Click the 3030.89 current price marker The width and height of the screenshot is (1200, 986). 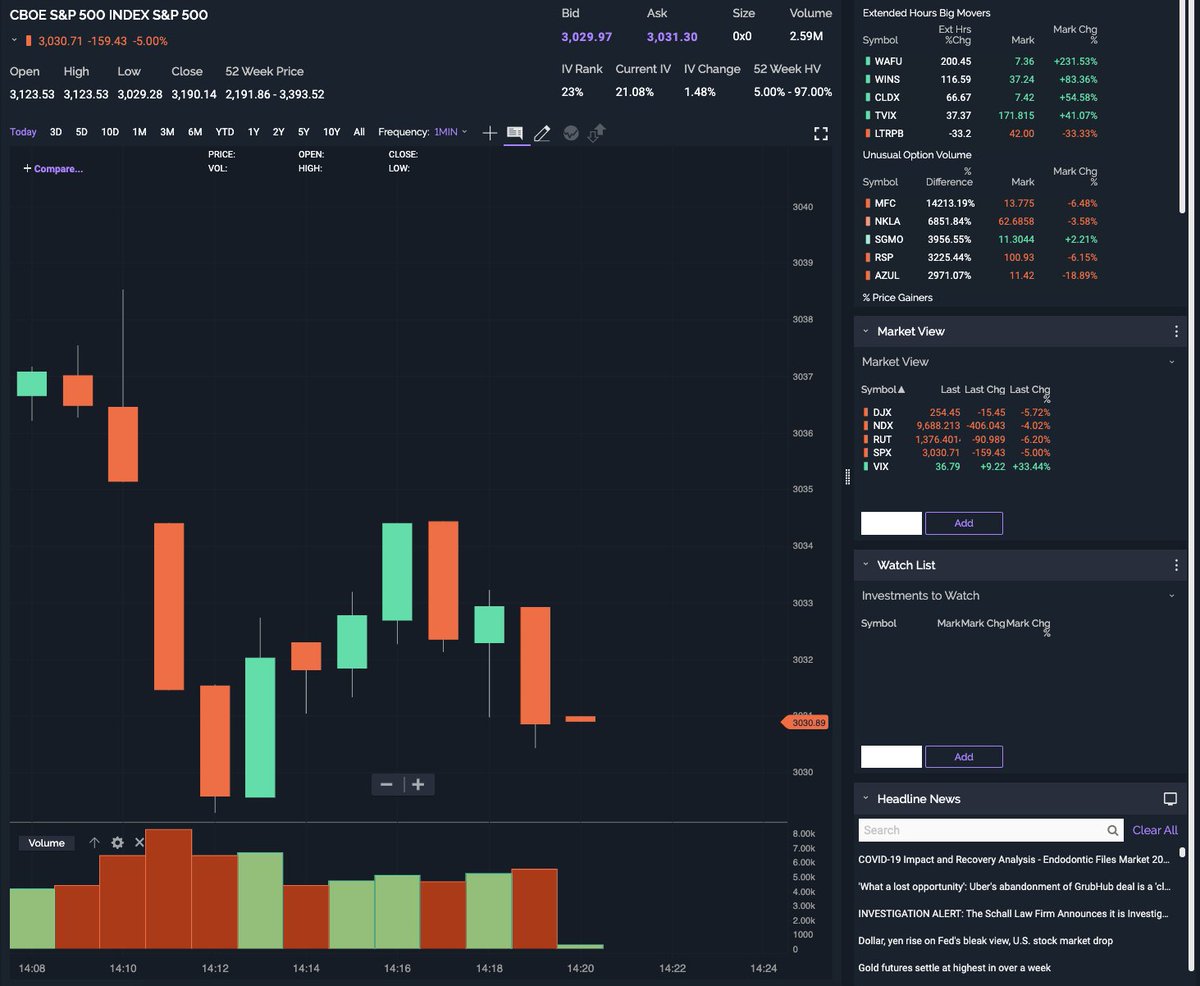[805, 722]
